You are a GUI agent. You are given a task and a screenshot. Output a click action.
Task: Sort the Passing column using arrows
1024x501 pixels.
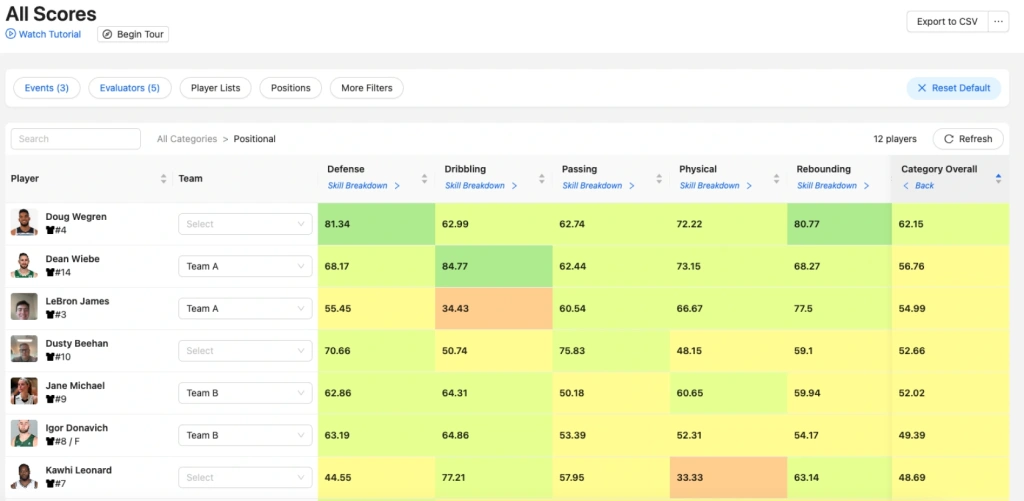click(x=658, y=179)
